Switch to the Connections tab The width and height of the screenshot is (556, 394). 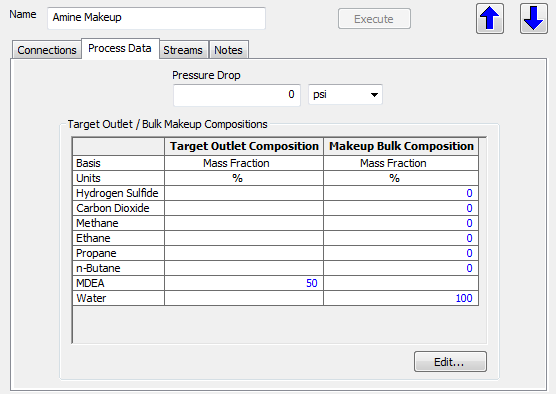tap(47, 50)
